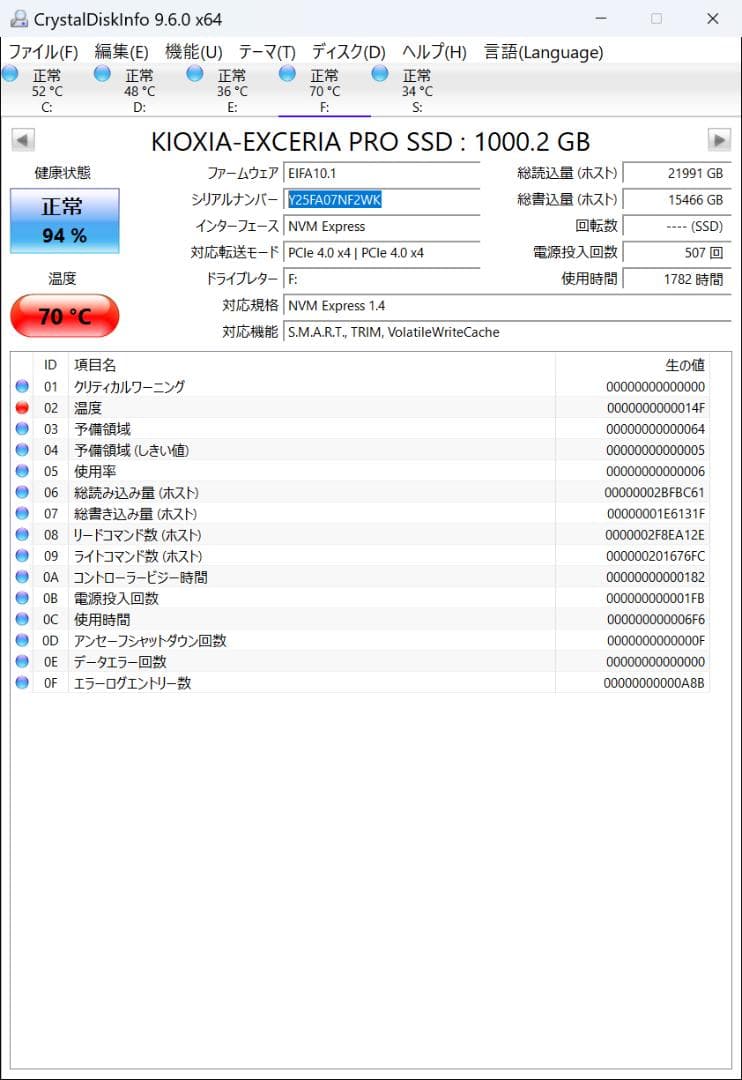Open the テーマ(T) menu
Screen dimensions: 742x1080
tap(267, 52)
